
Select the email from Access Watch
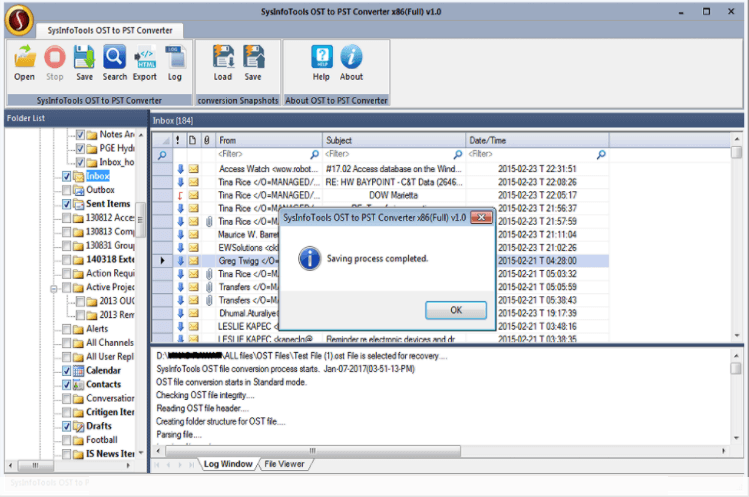[x=380, y=169]
